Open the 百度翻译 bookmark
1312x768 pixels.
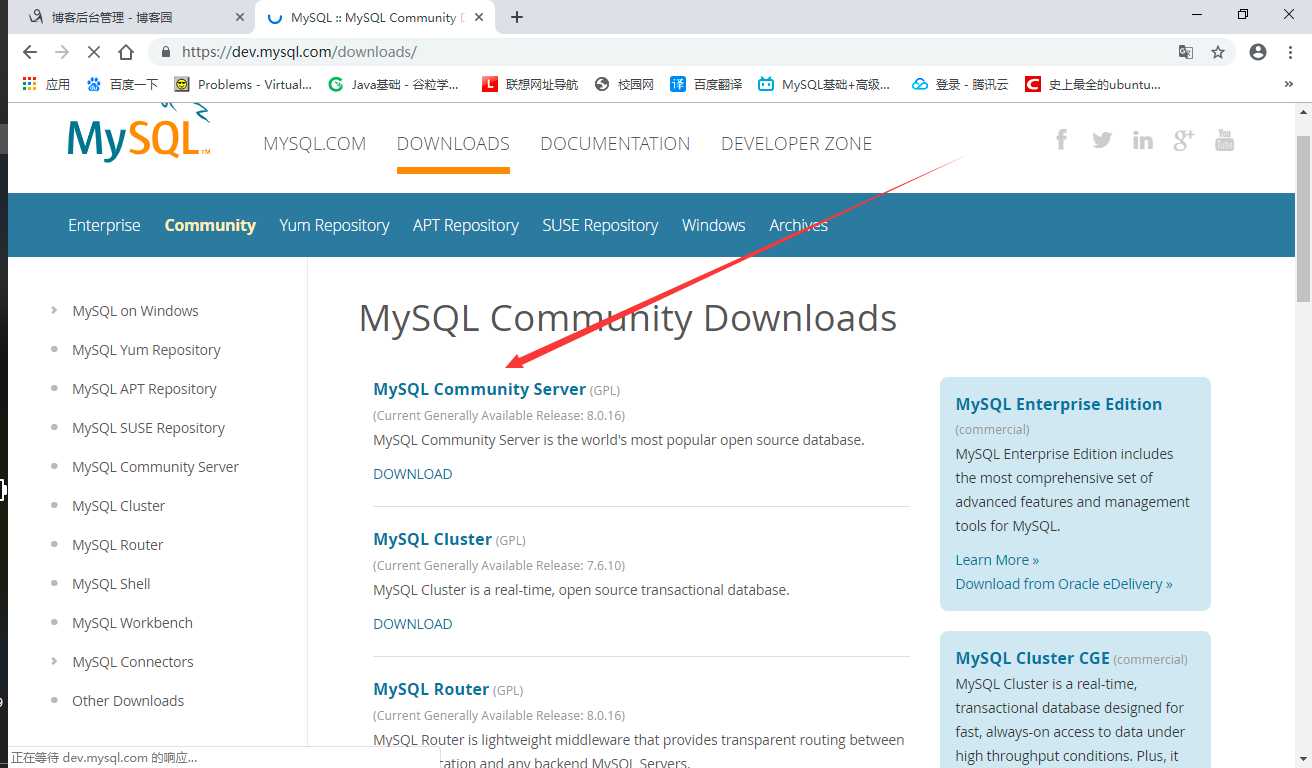click(706, 84)
